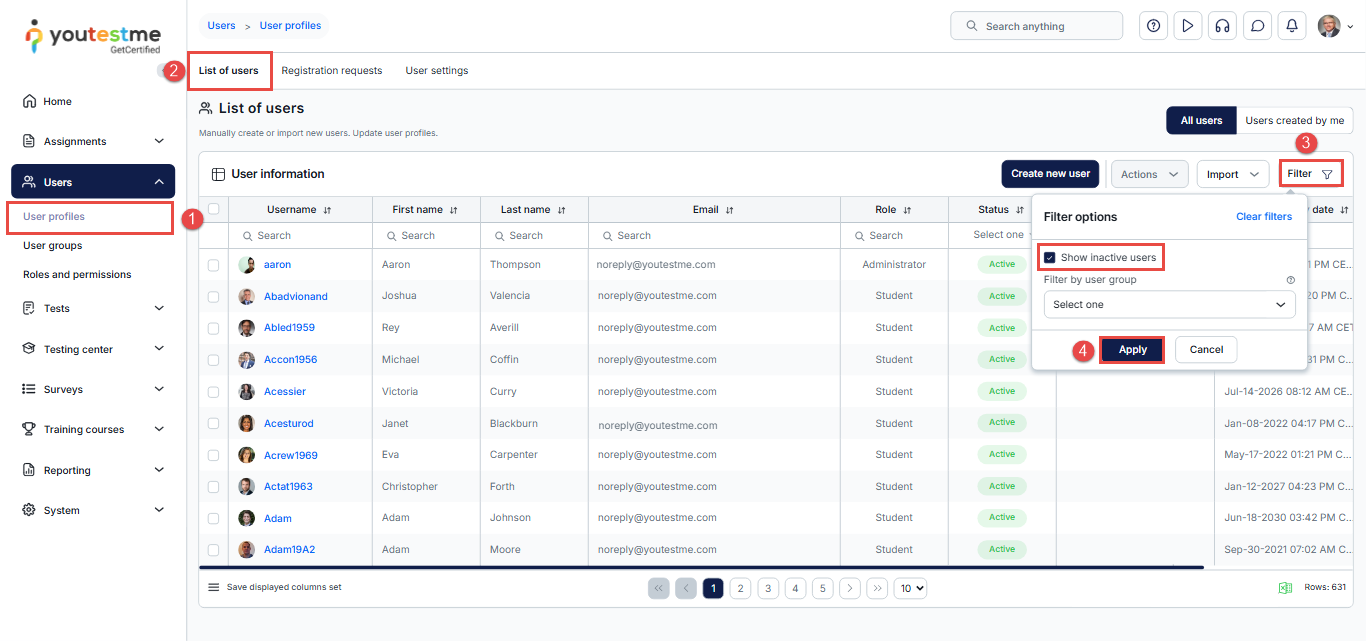Viewport: 1366px width, 641px height.
Task: Open the chat messages icon
Action: click(1257, 26)
